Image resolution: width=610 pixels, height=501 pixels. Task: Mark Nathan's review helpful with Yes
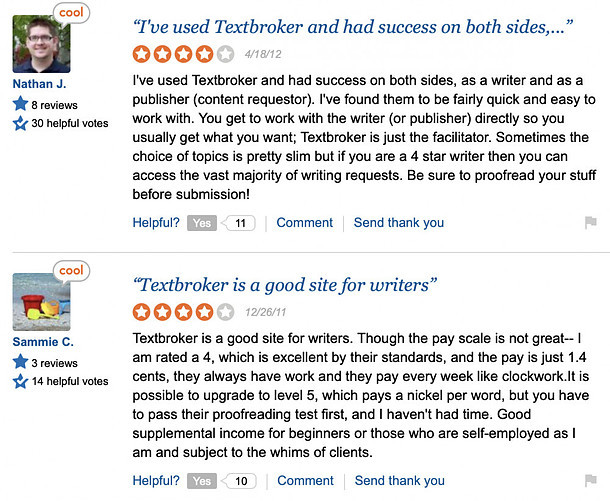pyautogui.click(x=202, y=223)
